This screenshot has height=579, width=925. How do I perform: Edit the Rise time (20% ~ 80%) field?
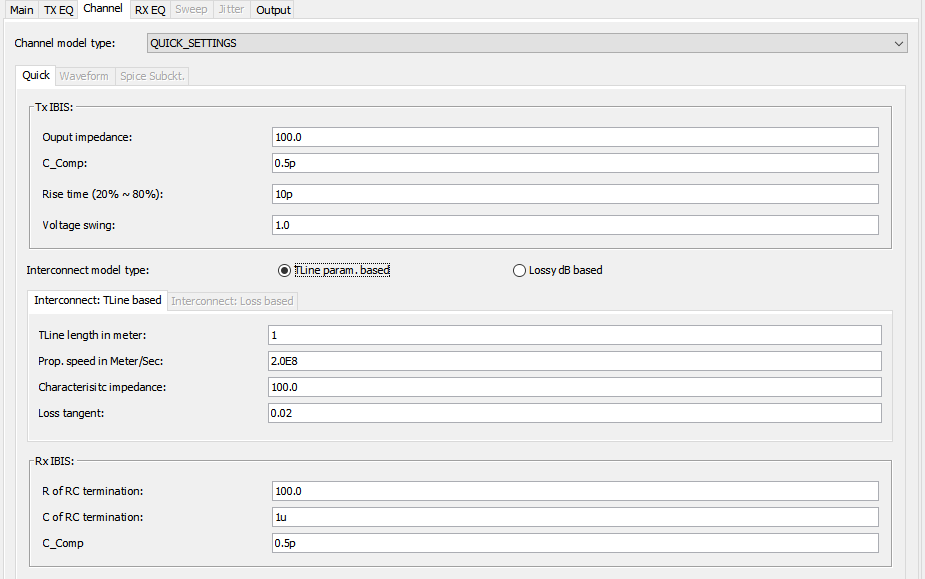[574, 194]
